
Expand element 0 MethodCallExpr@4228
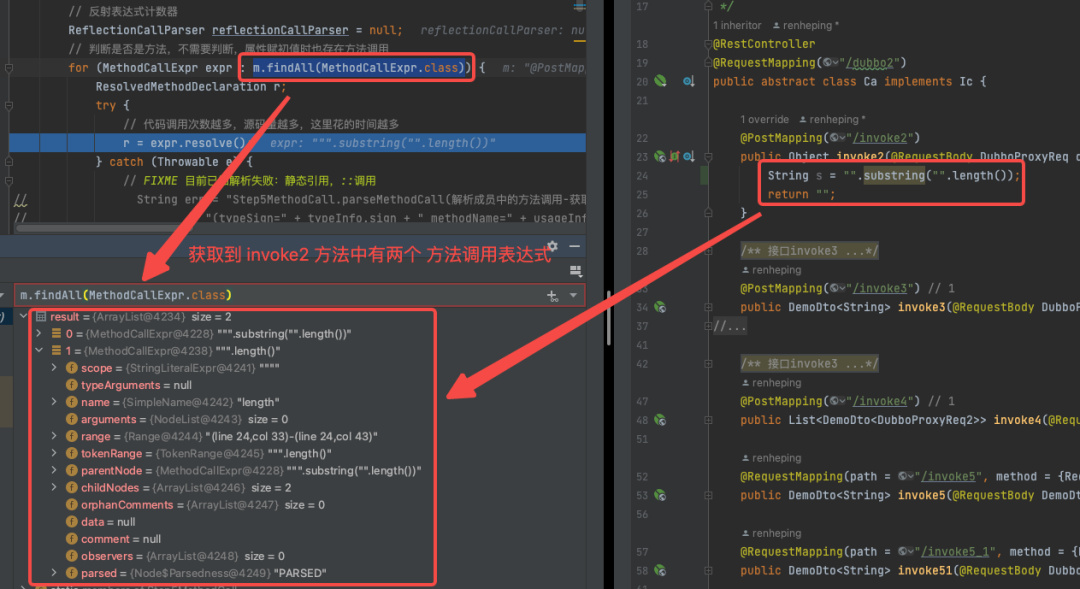(x=39, y=333)
